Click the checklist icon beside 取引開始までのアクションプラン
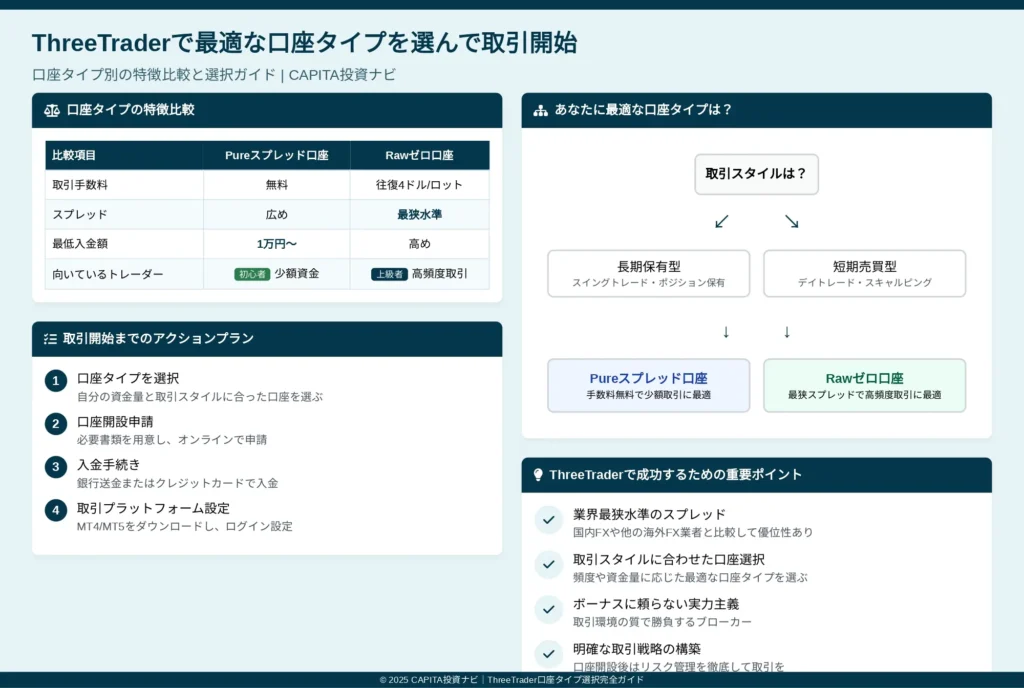The height and width of the screenshot is (688, 1024). [x=50, y=339]
